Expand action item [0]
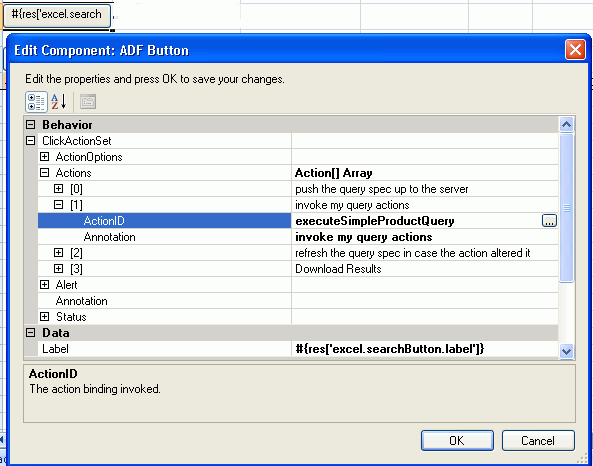 (x=59, y=188)
